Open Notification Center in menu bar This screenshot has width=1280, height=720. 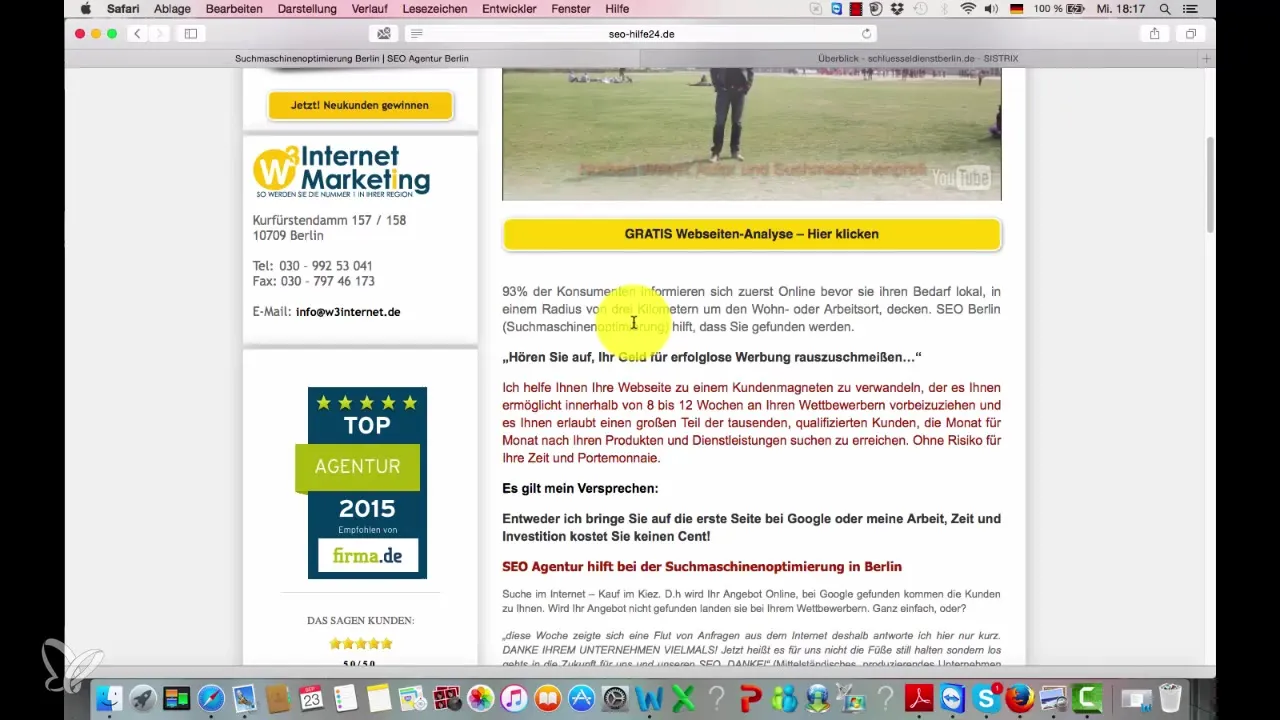point(1191,9)
